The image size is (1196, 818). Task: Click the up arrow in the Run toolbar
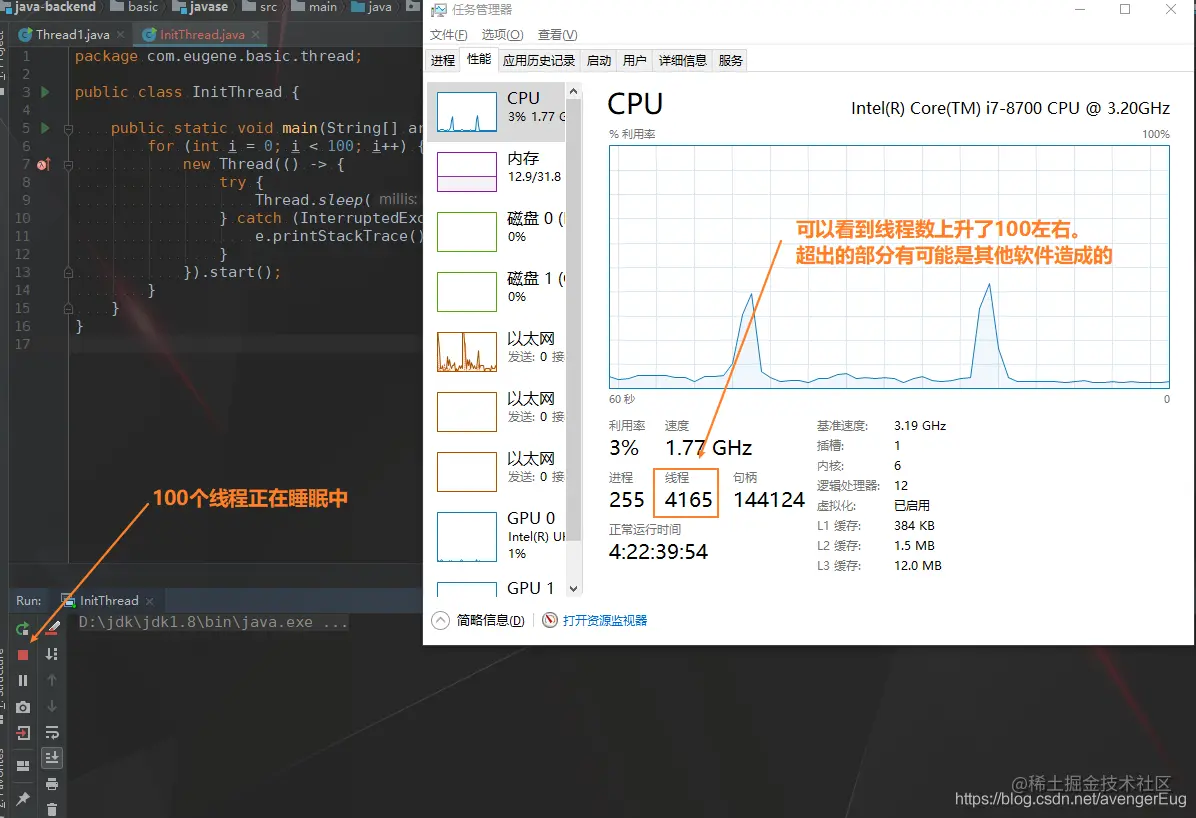click(52, 680)
